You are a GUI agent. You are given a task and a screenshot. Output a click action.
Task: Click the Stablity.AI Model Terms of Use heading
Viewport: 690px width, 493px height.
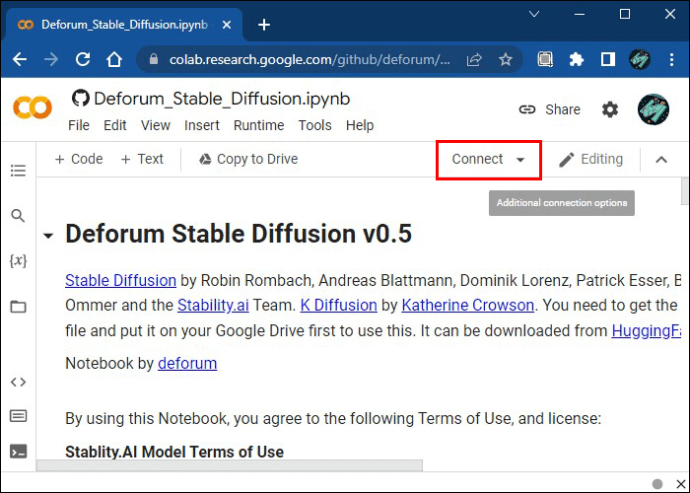pyautogui.click(x=174, y=452)
